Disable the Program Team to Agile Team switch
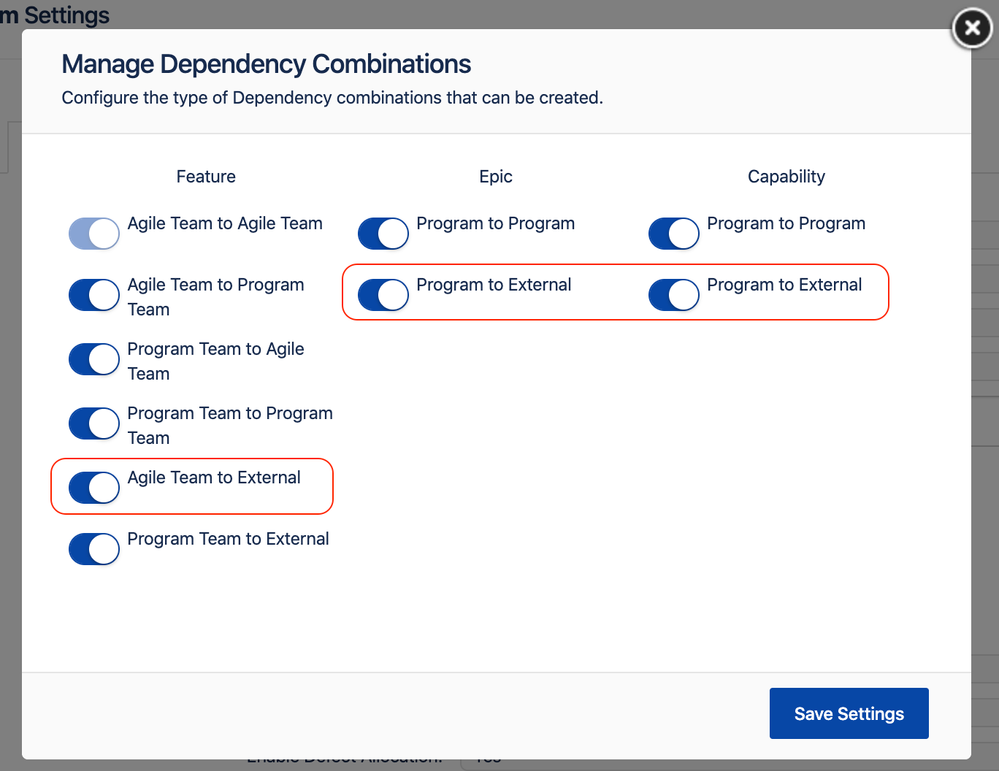 pyautogui.click(x=94, y=360)
